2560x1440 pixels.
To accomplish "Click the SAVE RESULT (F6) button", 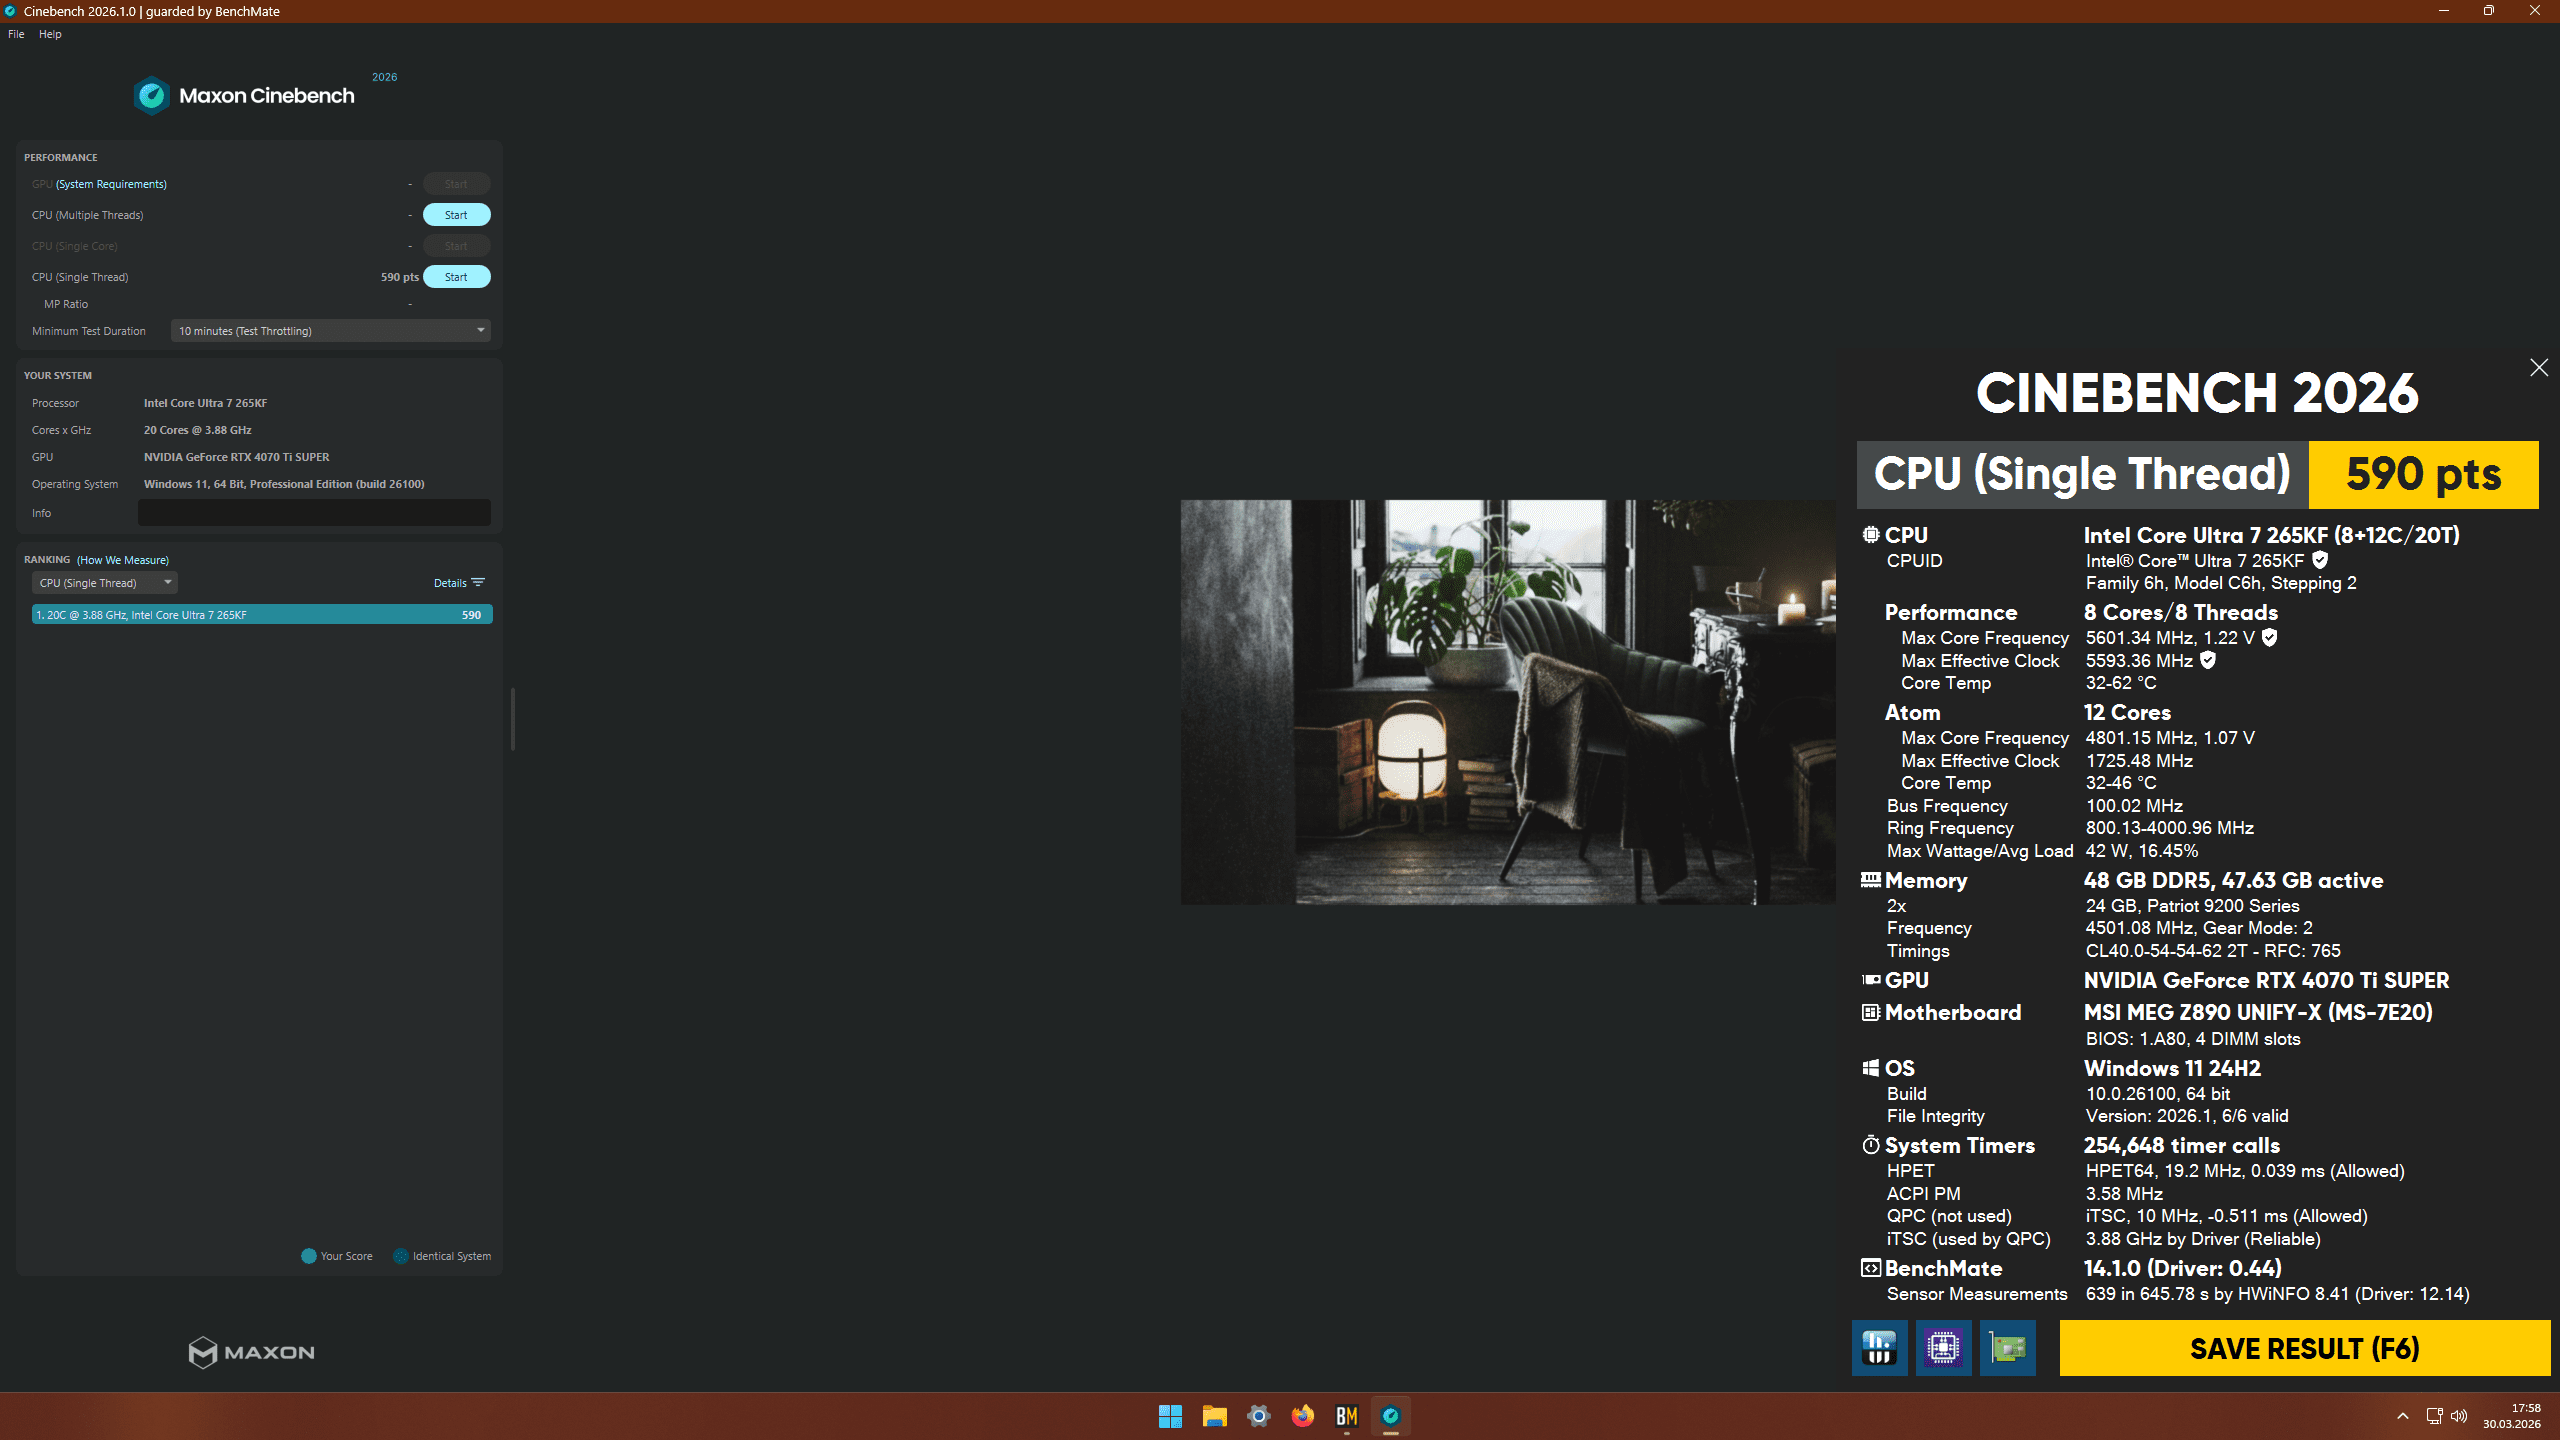I will tap(2303, 1348).
